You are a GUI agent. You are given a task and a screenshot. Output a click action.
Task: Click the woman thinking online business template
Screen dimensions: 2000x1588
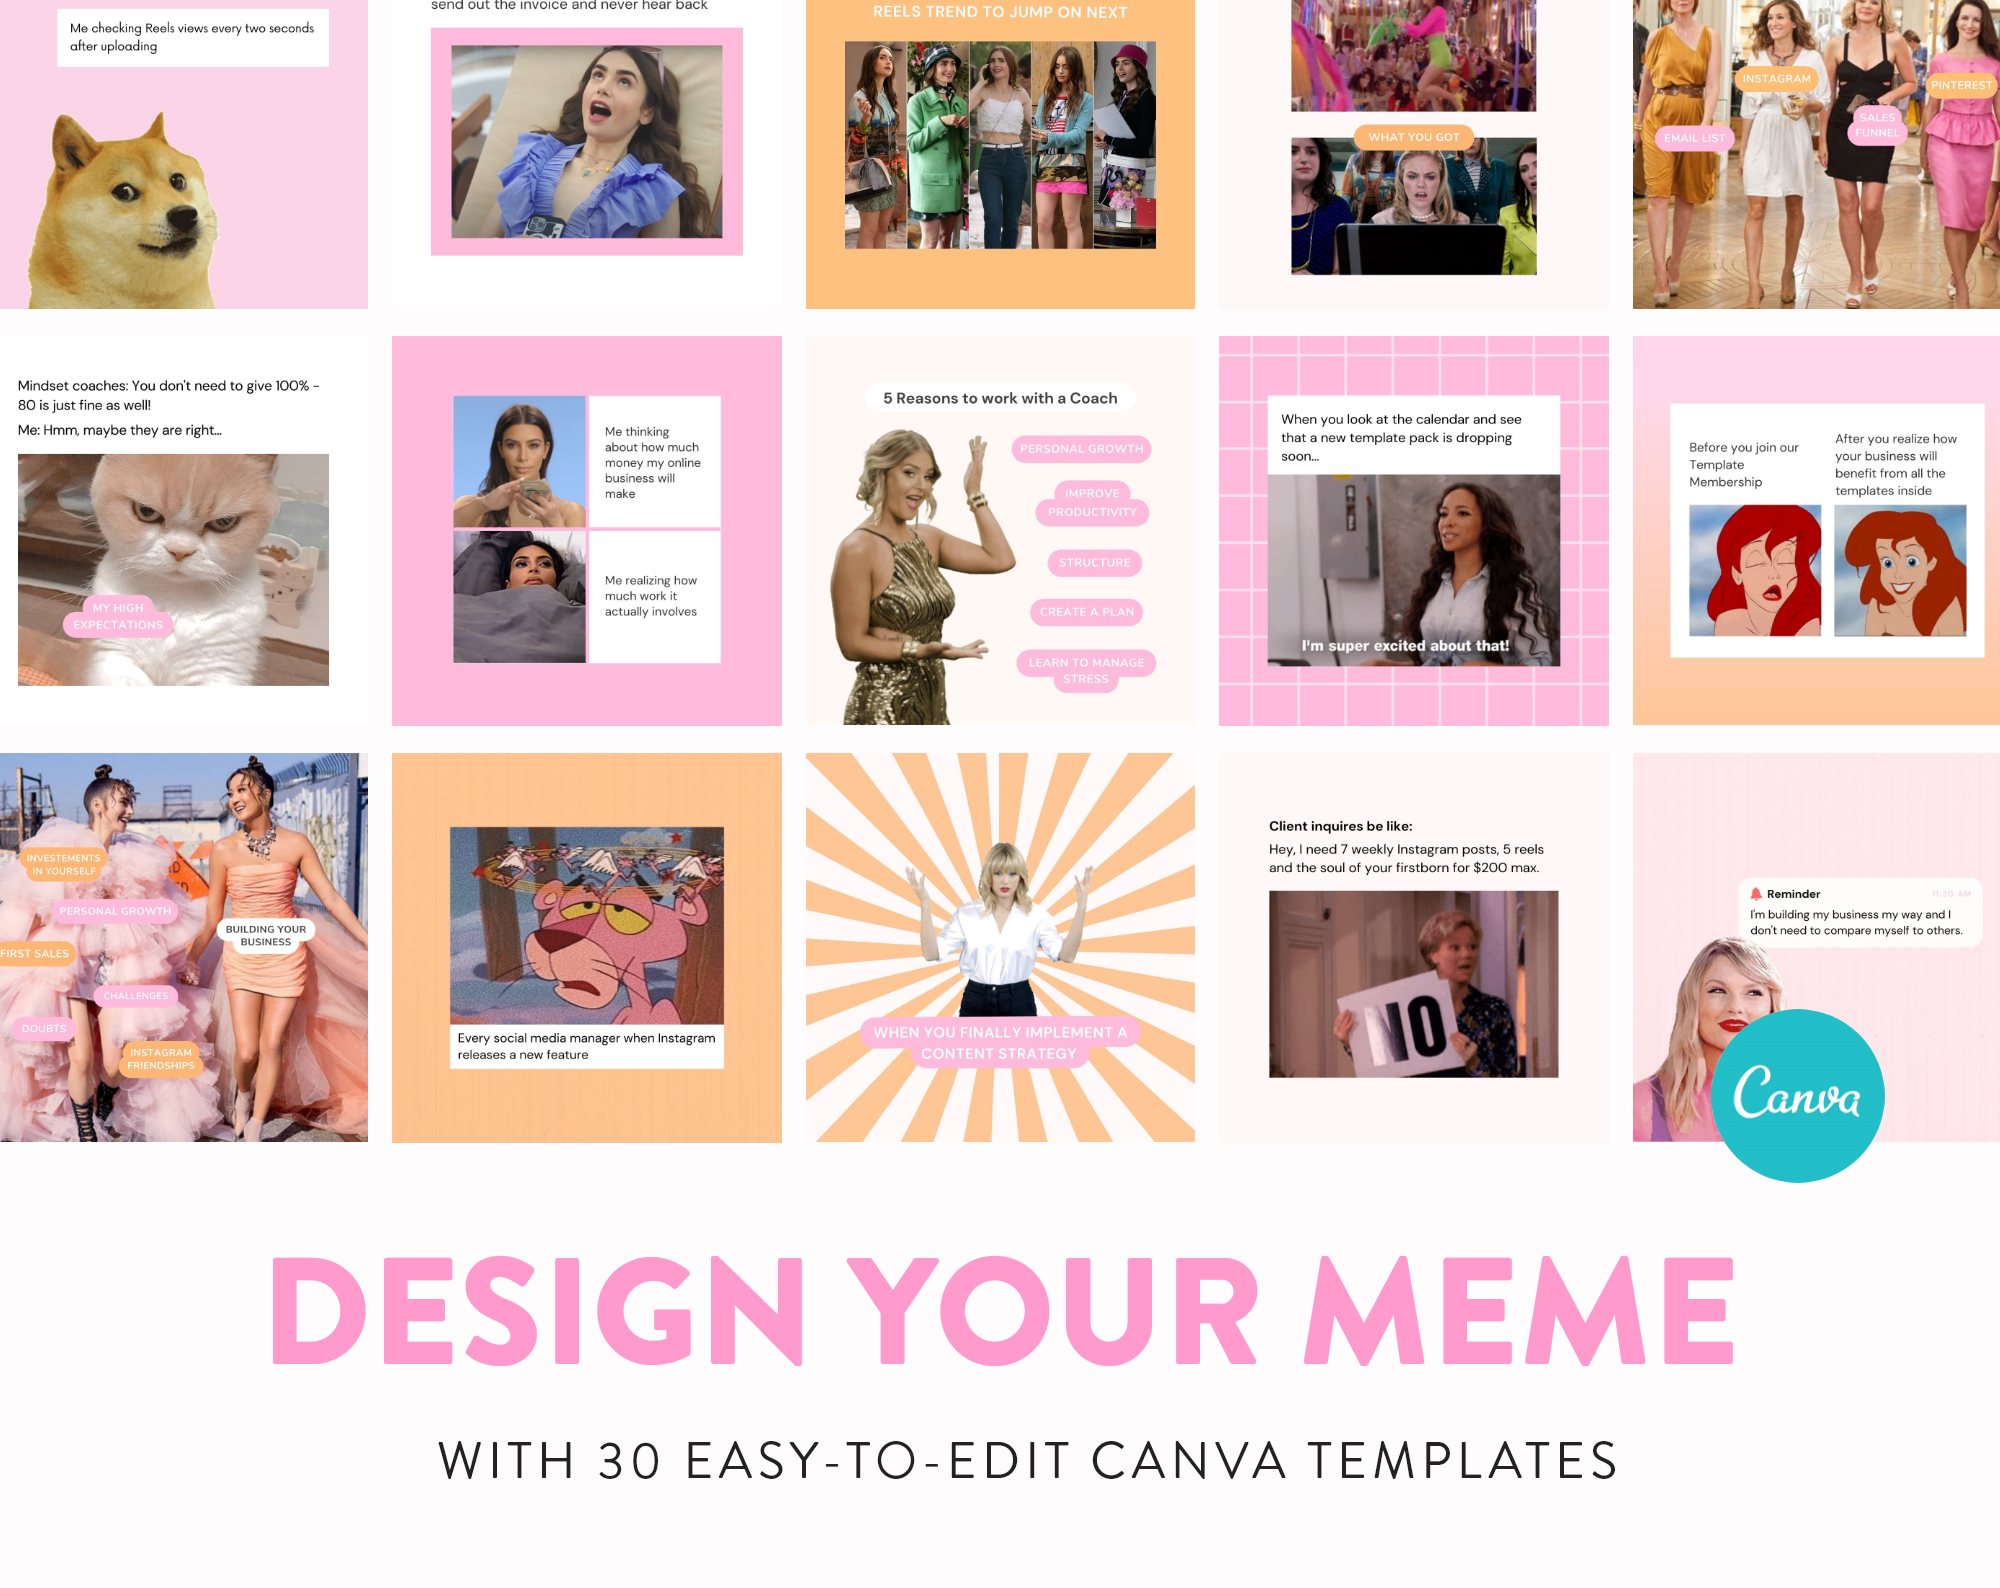coord(591,528)
